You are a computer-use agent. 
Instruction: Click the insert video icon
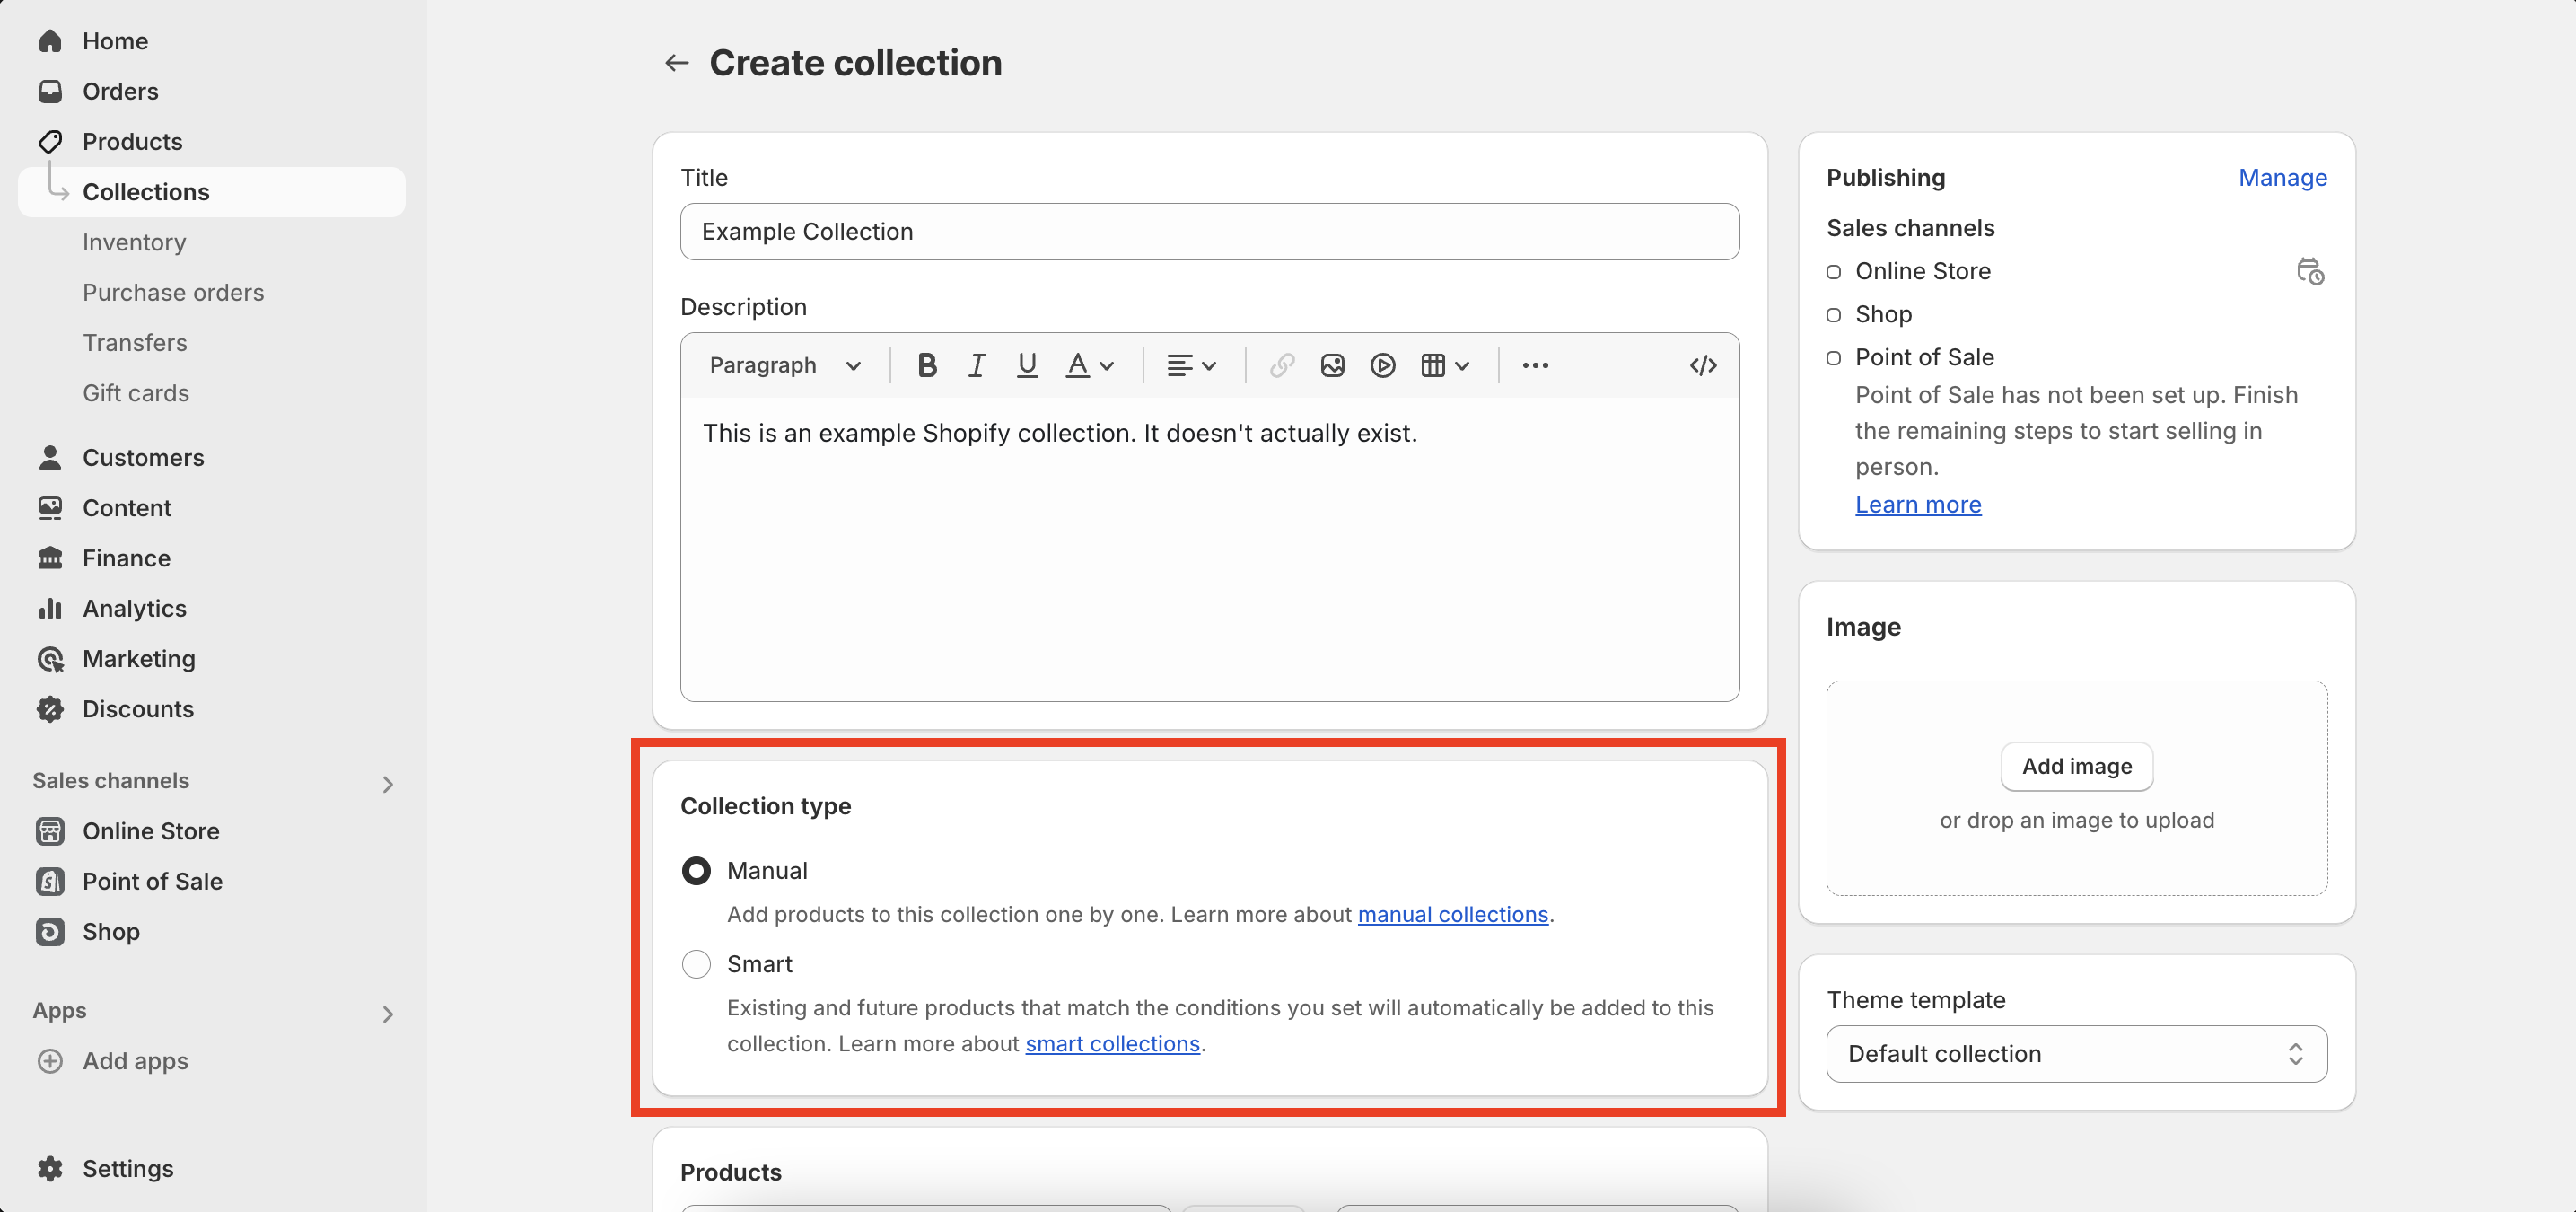(1383, 366)
